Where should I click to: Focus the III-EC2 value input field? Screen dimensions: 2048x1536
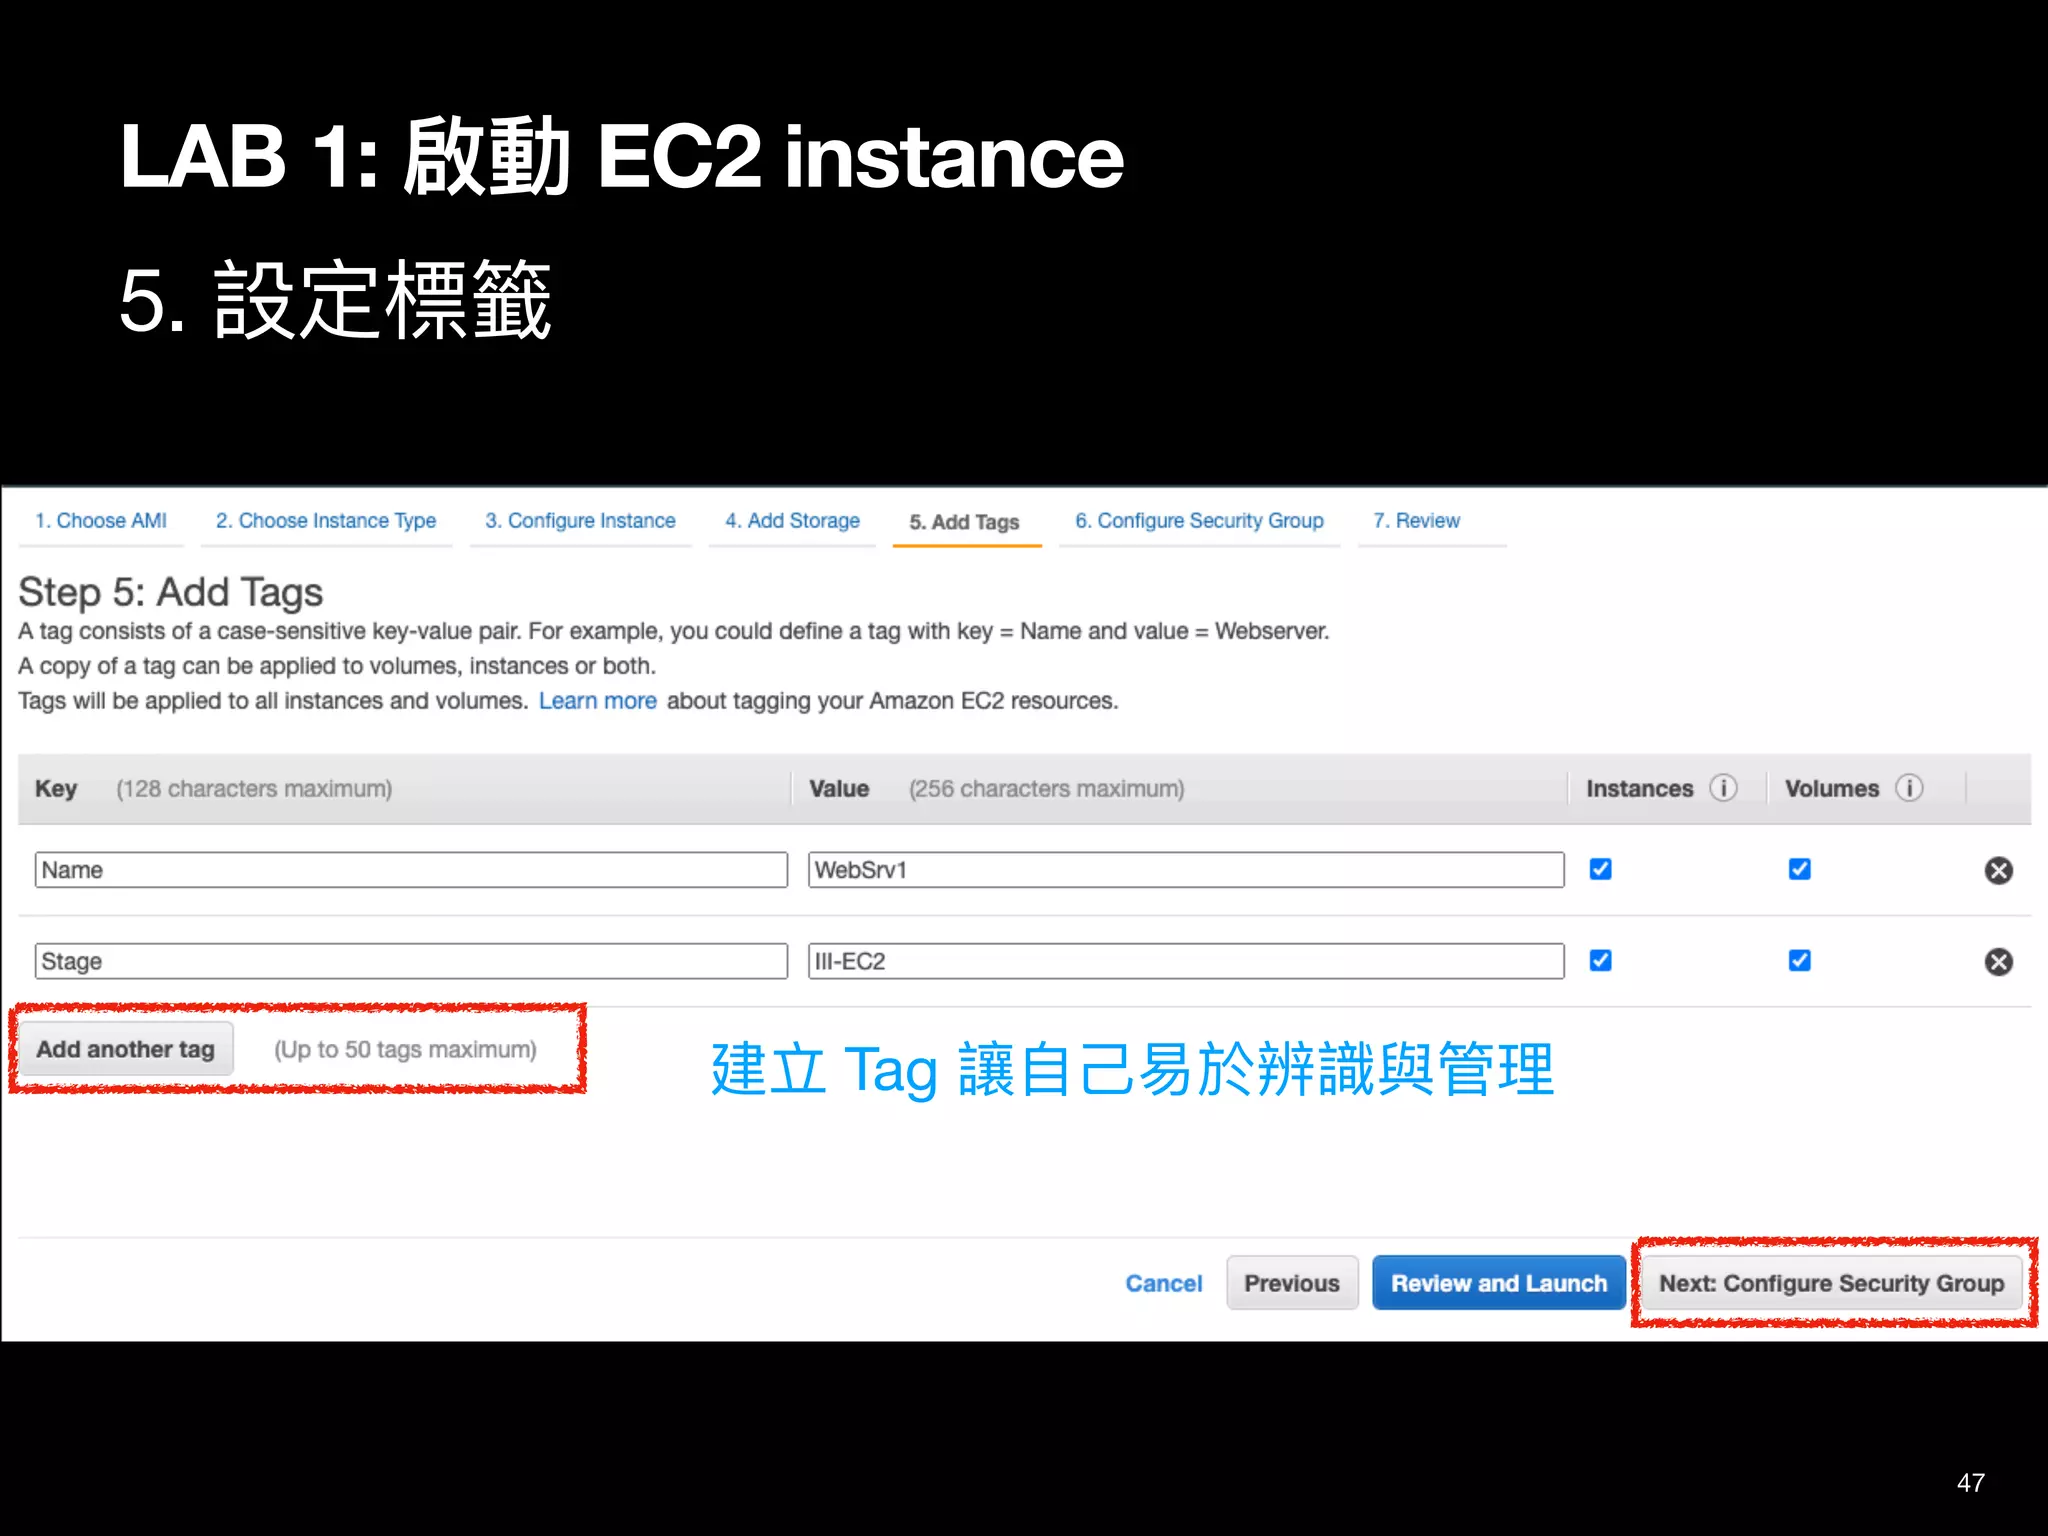[x=1186, y=961]
